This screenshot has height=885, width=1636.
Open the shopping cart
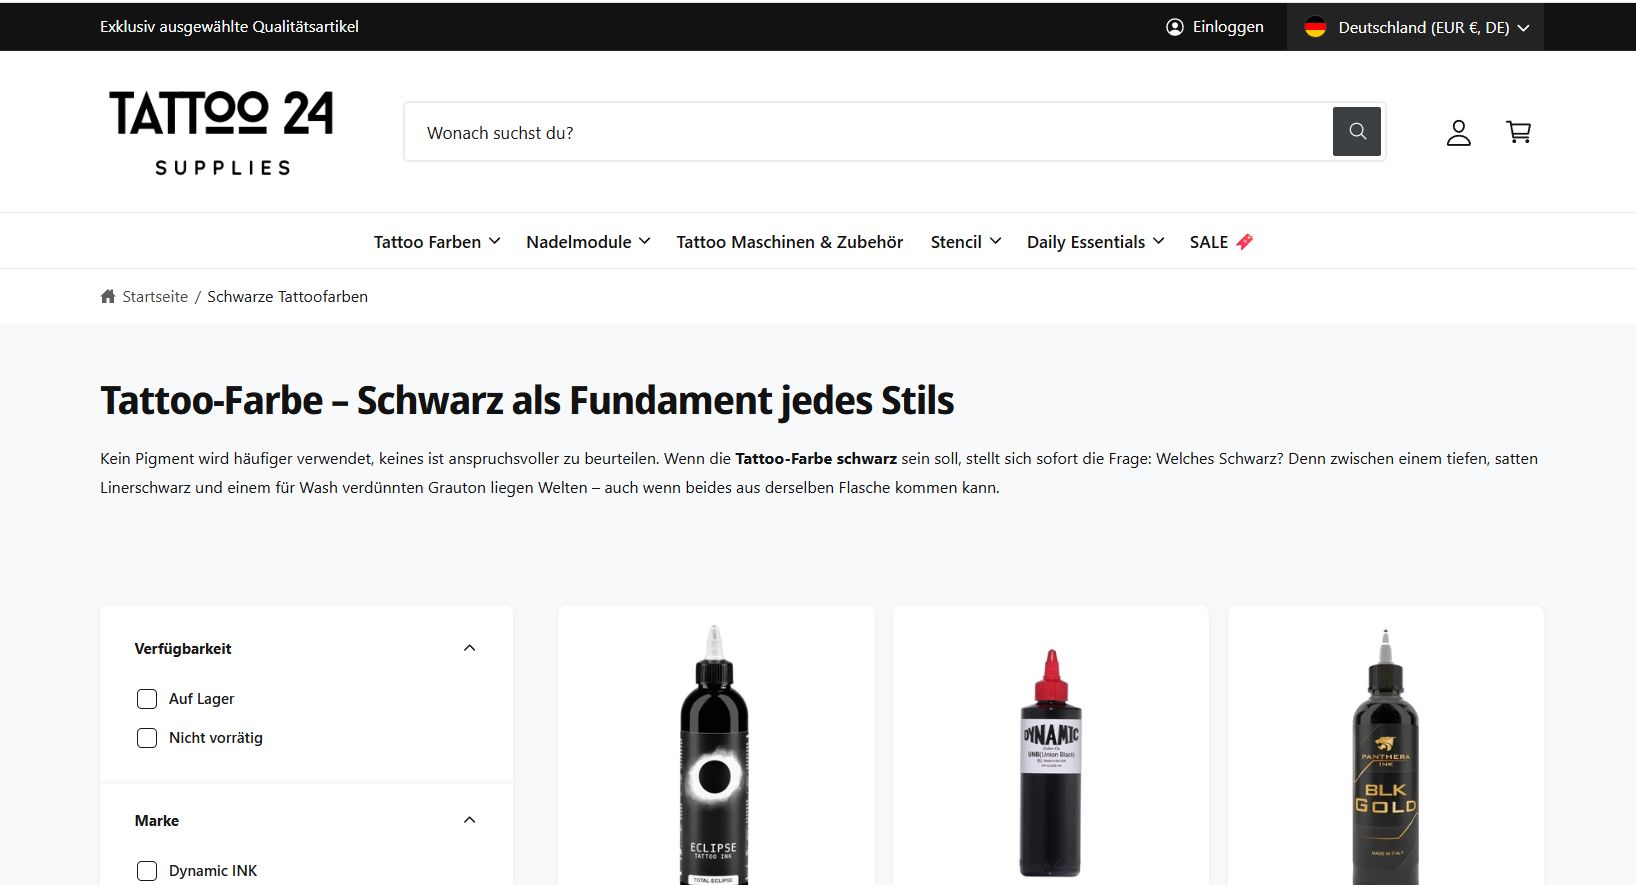[x=1519, y=132]
